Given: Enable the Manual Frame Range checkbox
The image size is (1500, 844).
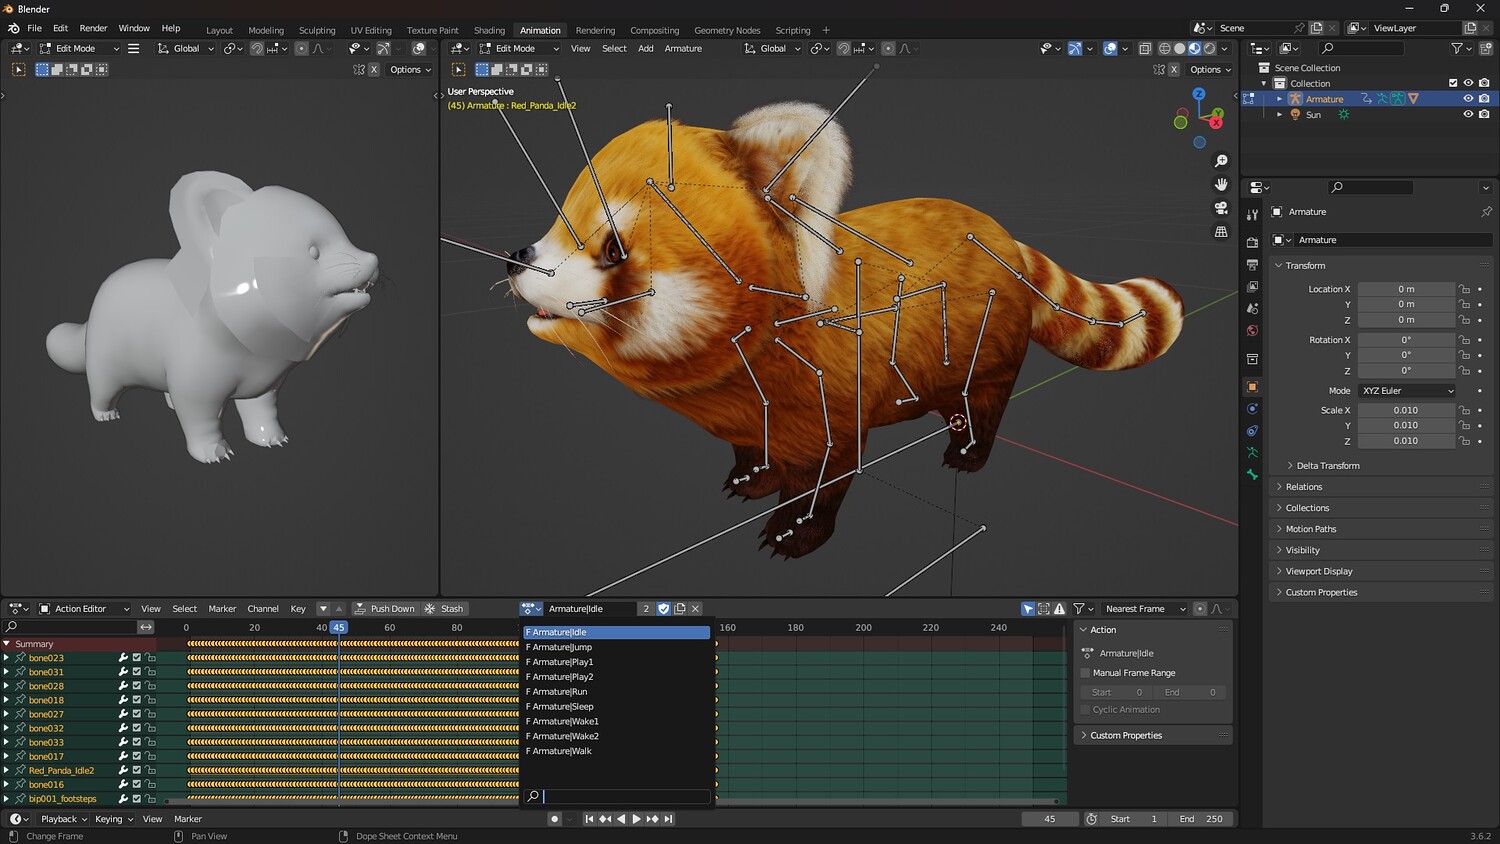Looking at the screenshot, I should (1086, 673).
